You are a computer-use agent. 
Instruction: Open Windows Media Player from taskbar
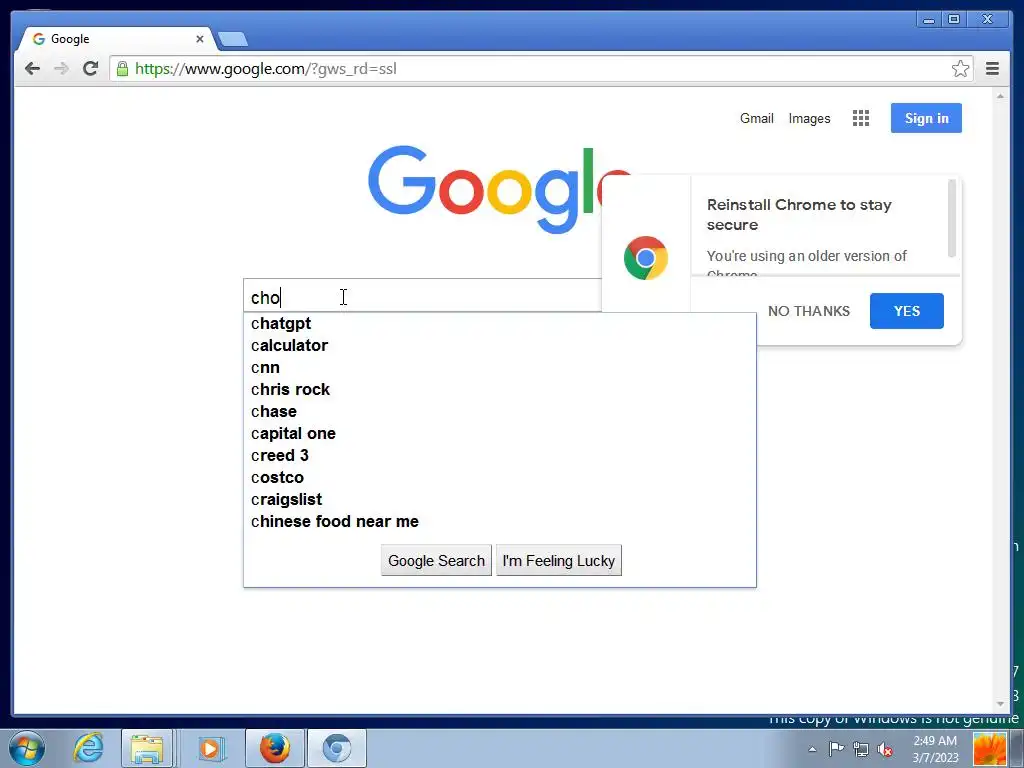pyautogui.click(x=210, y=748)
